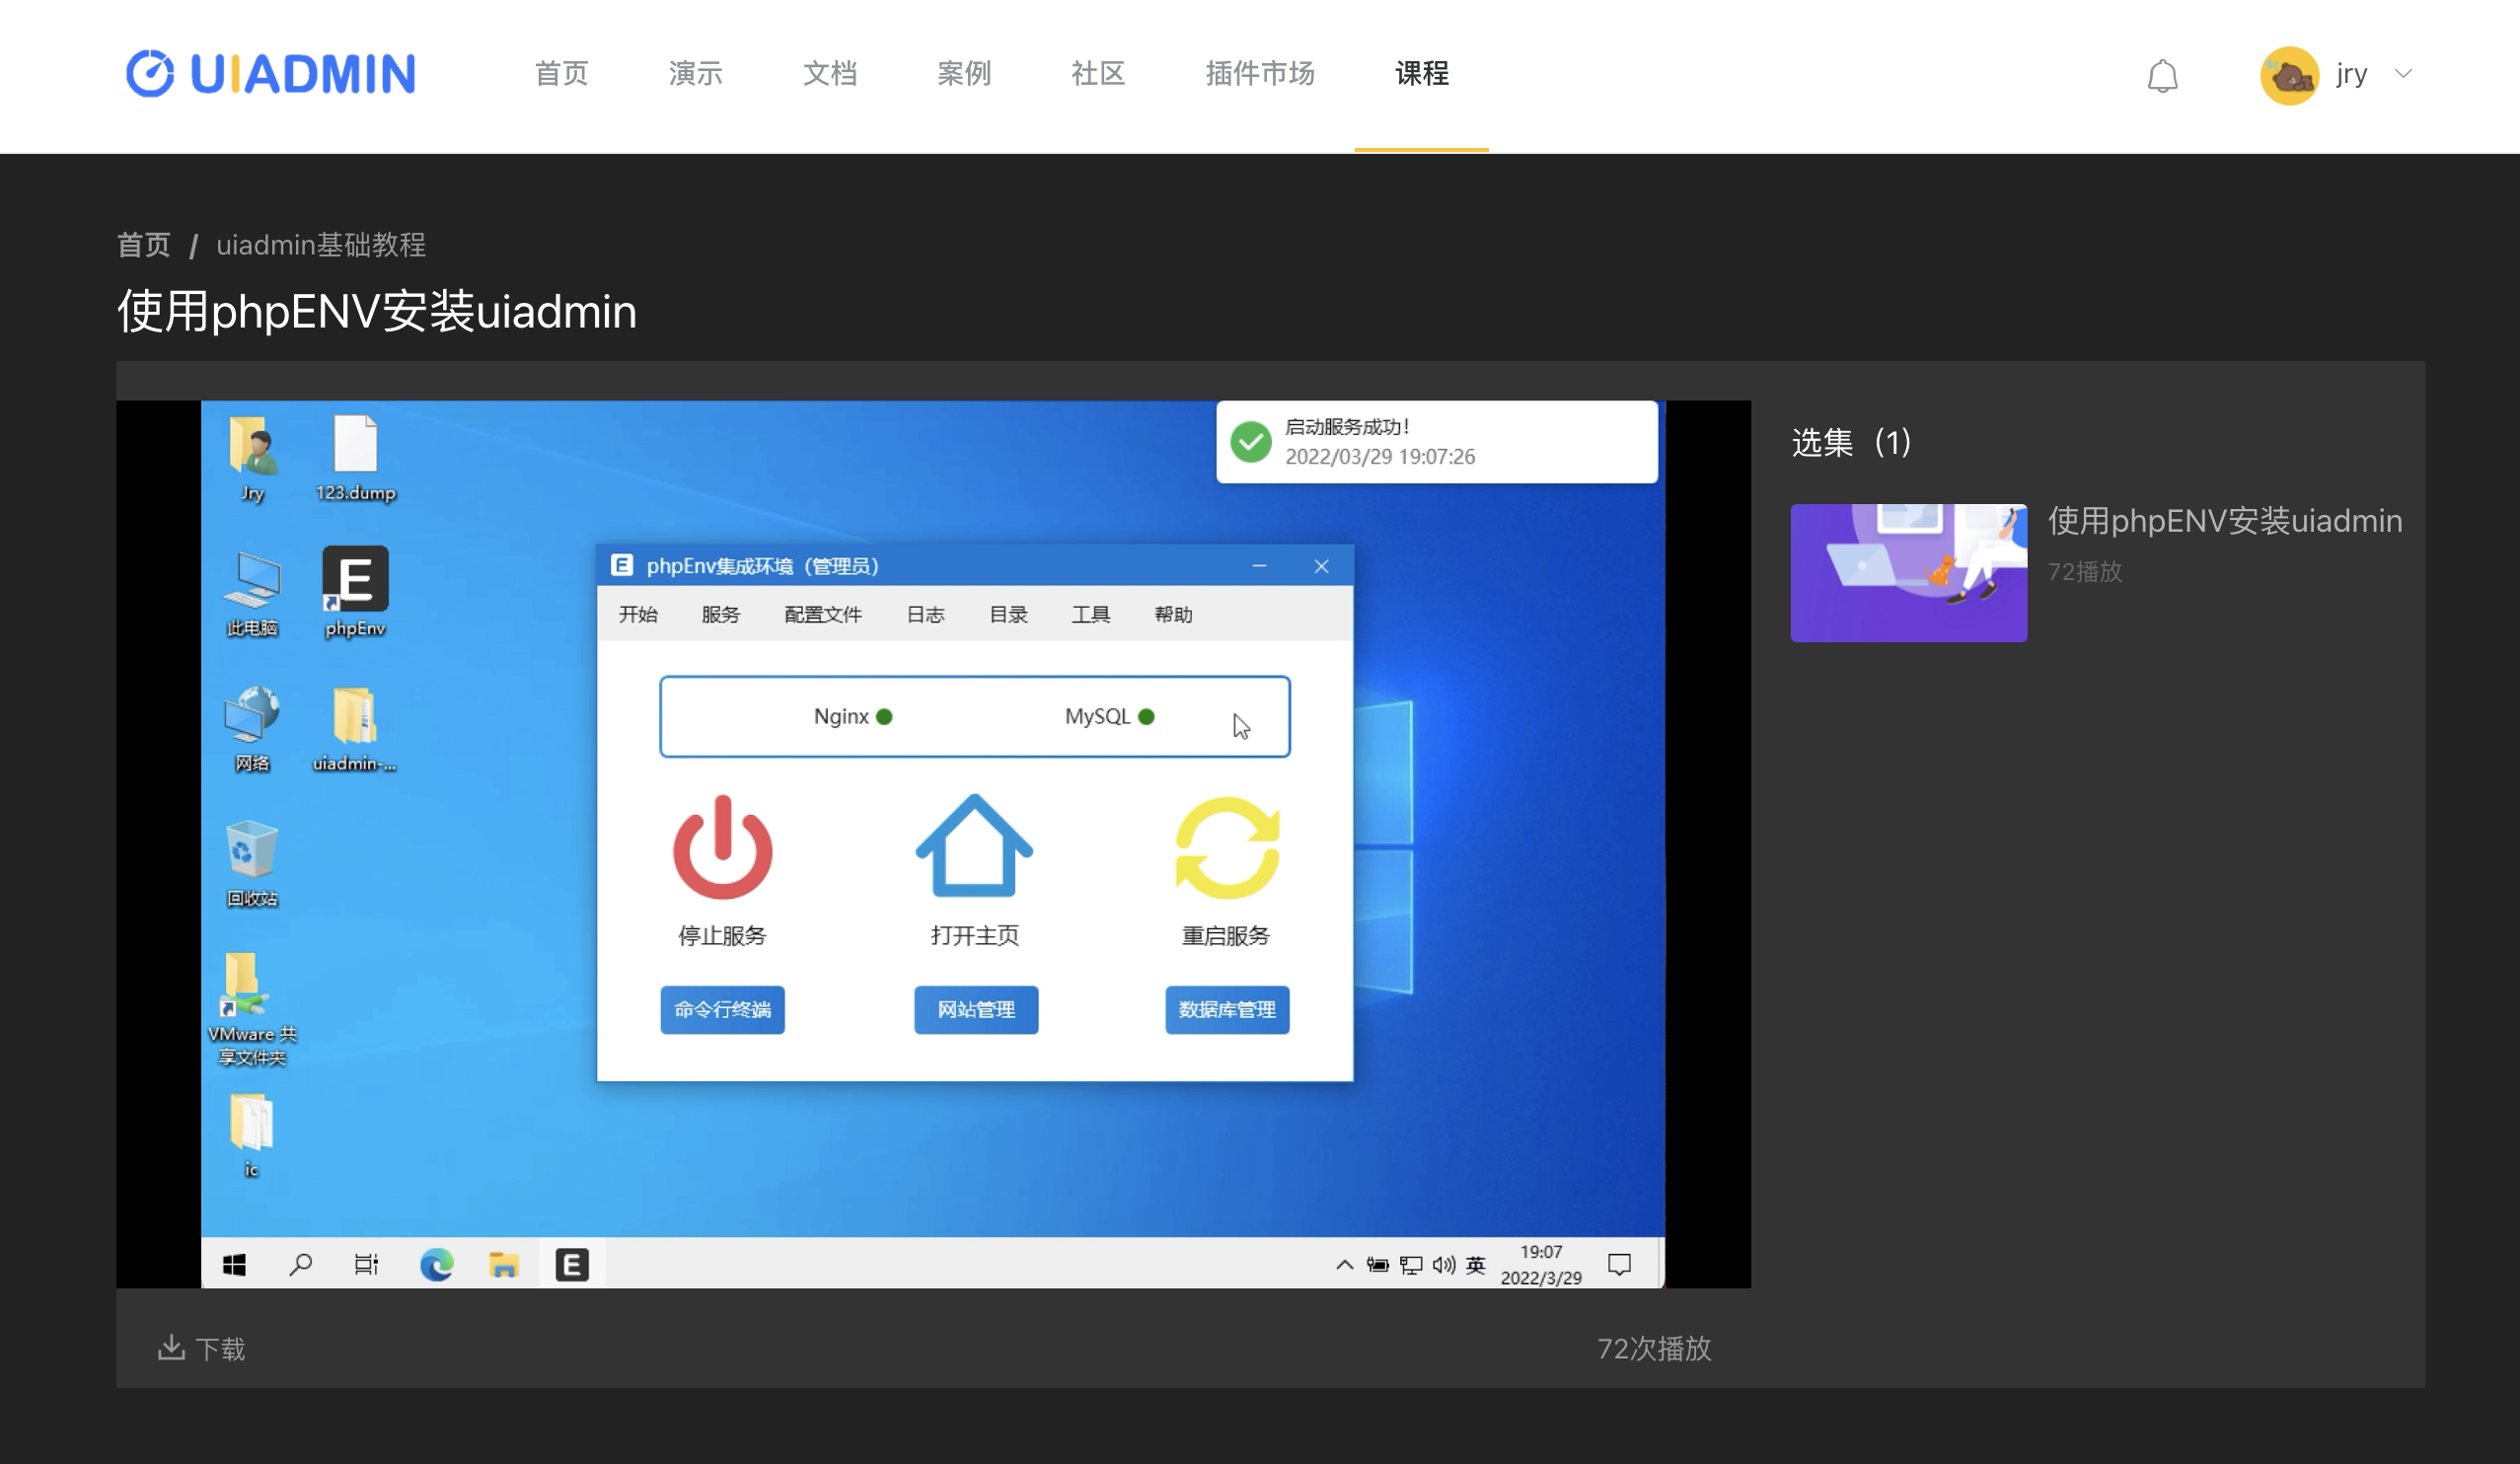Image resolution: width=2520 pixels, height=1464 pixels.
Task: Launch Microsoft Edge from the taskbar
Action: pos(436,1263)
